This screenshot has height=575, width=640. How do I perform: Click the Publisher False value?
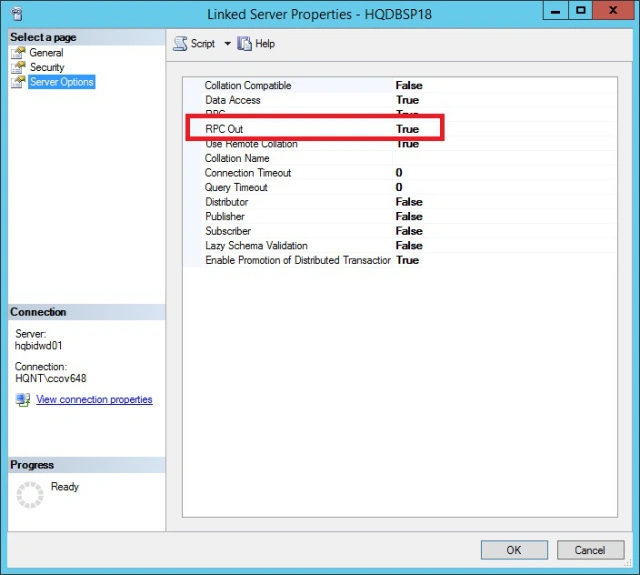point(409,217)
